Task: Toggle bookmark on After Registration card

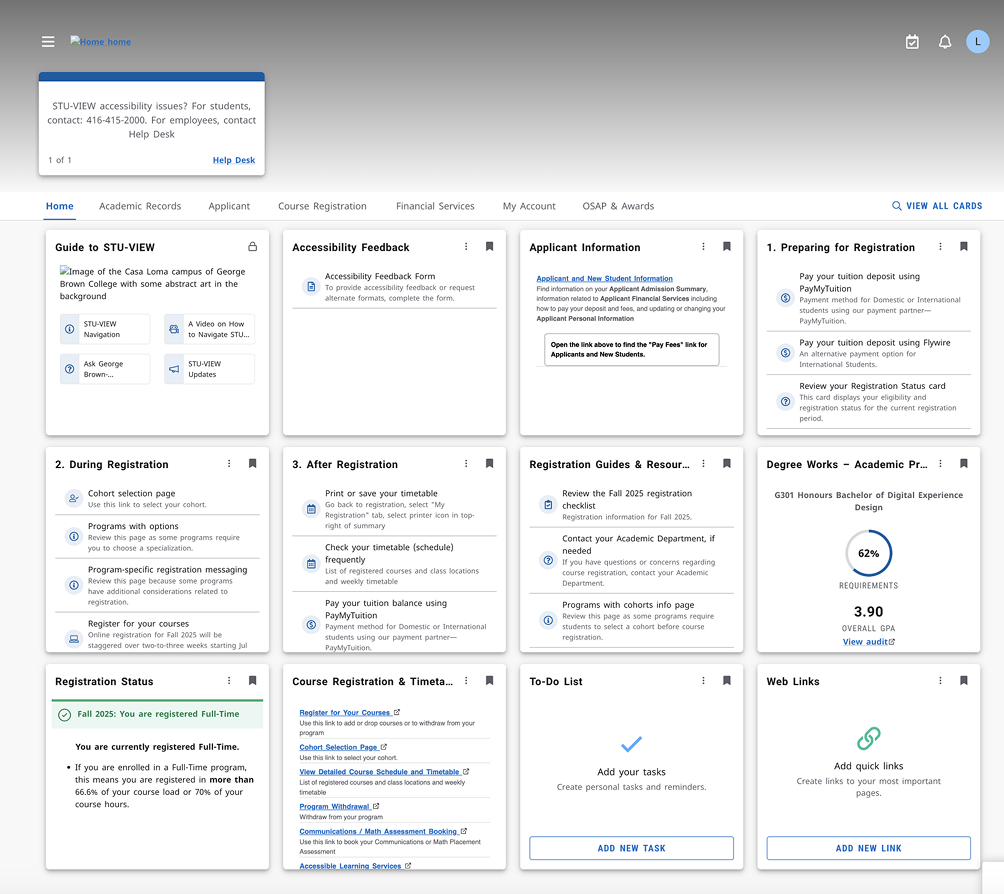Action: (490, 464)
